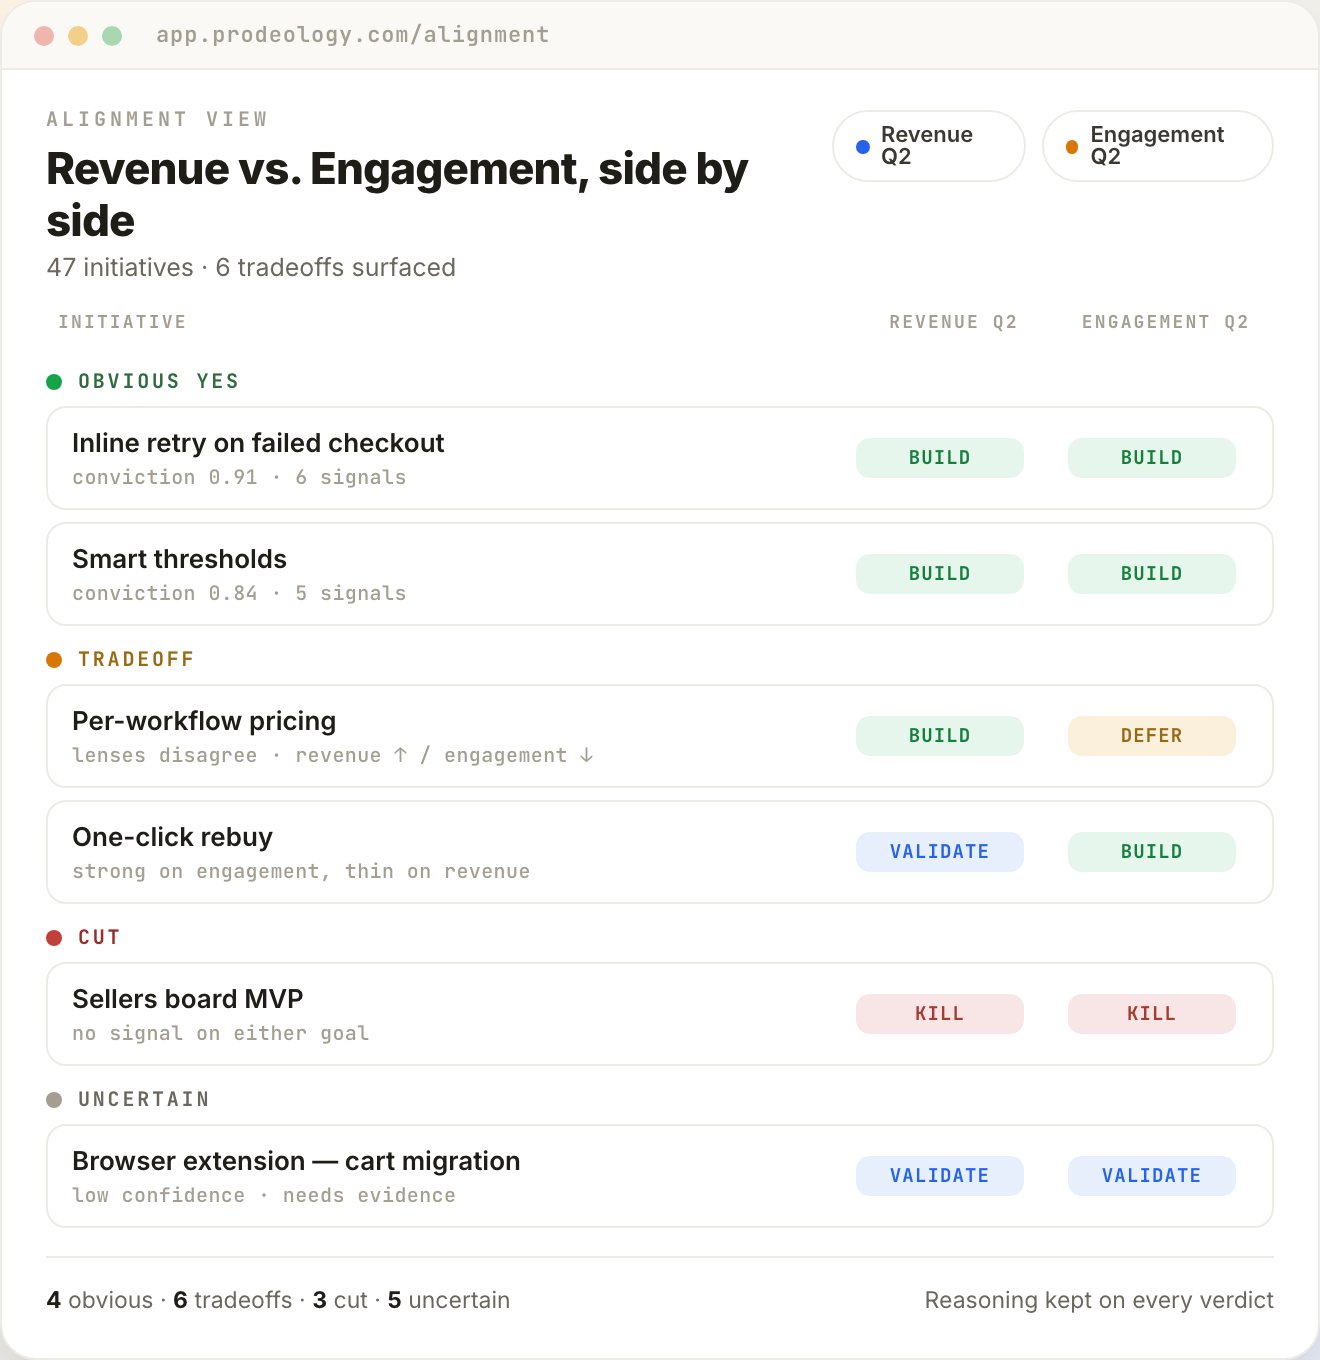Click the orange dot in Engagement Q2 pill
Screen dimensions: 1320x1360
[x=1072, y=147]
